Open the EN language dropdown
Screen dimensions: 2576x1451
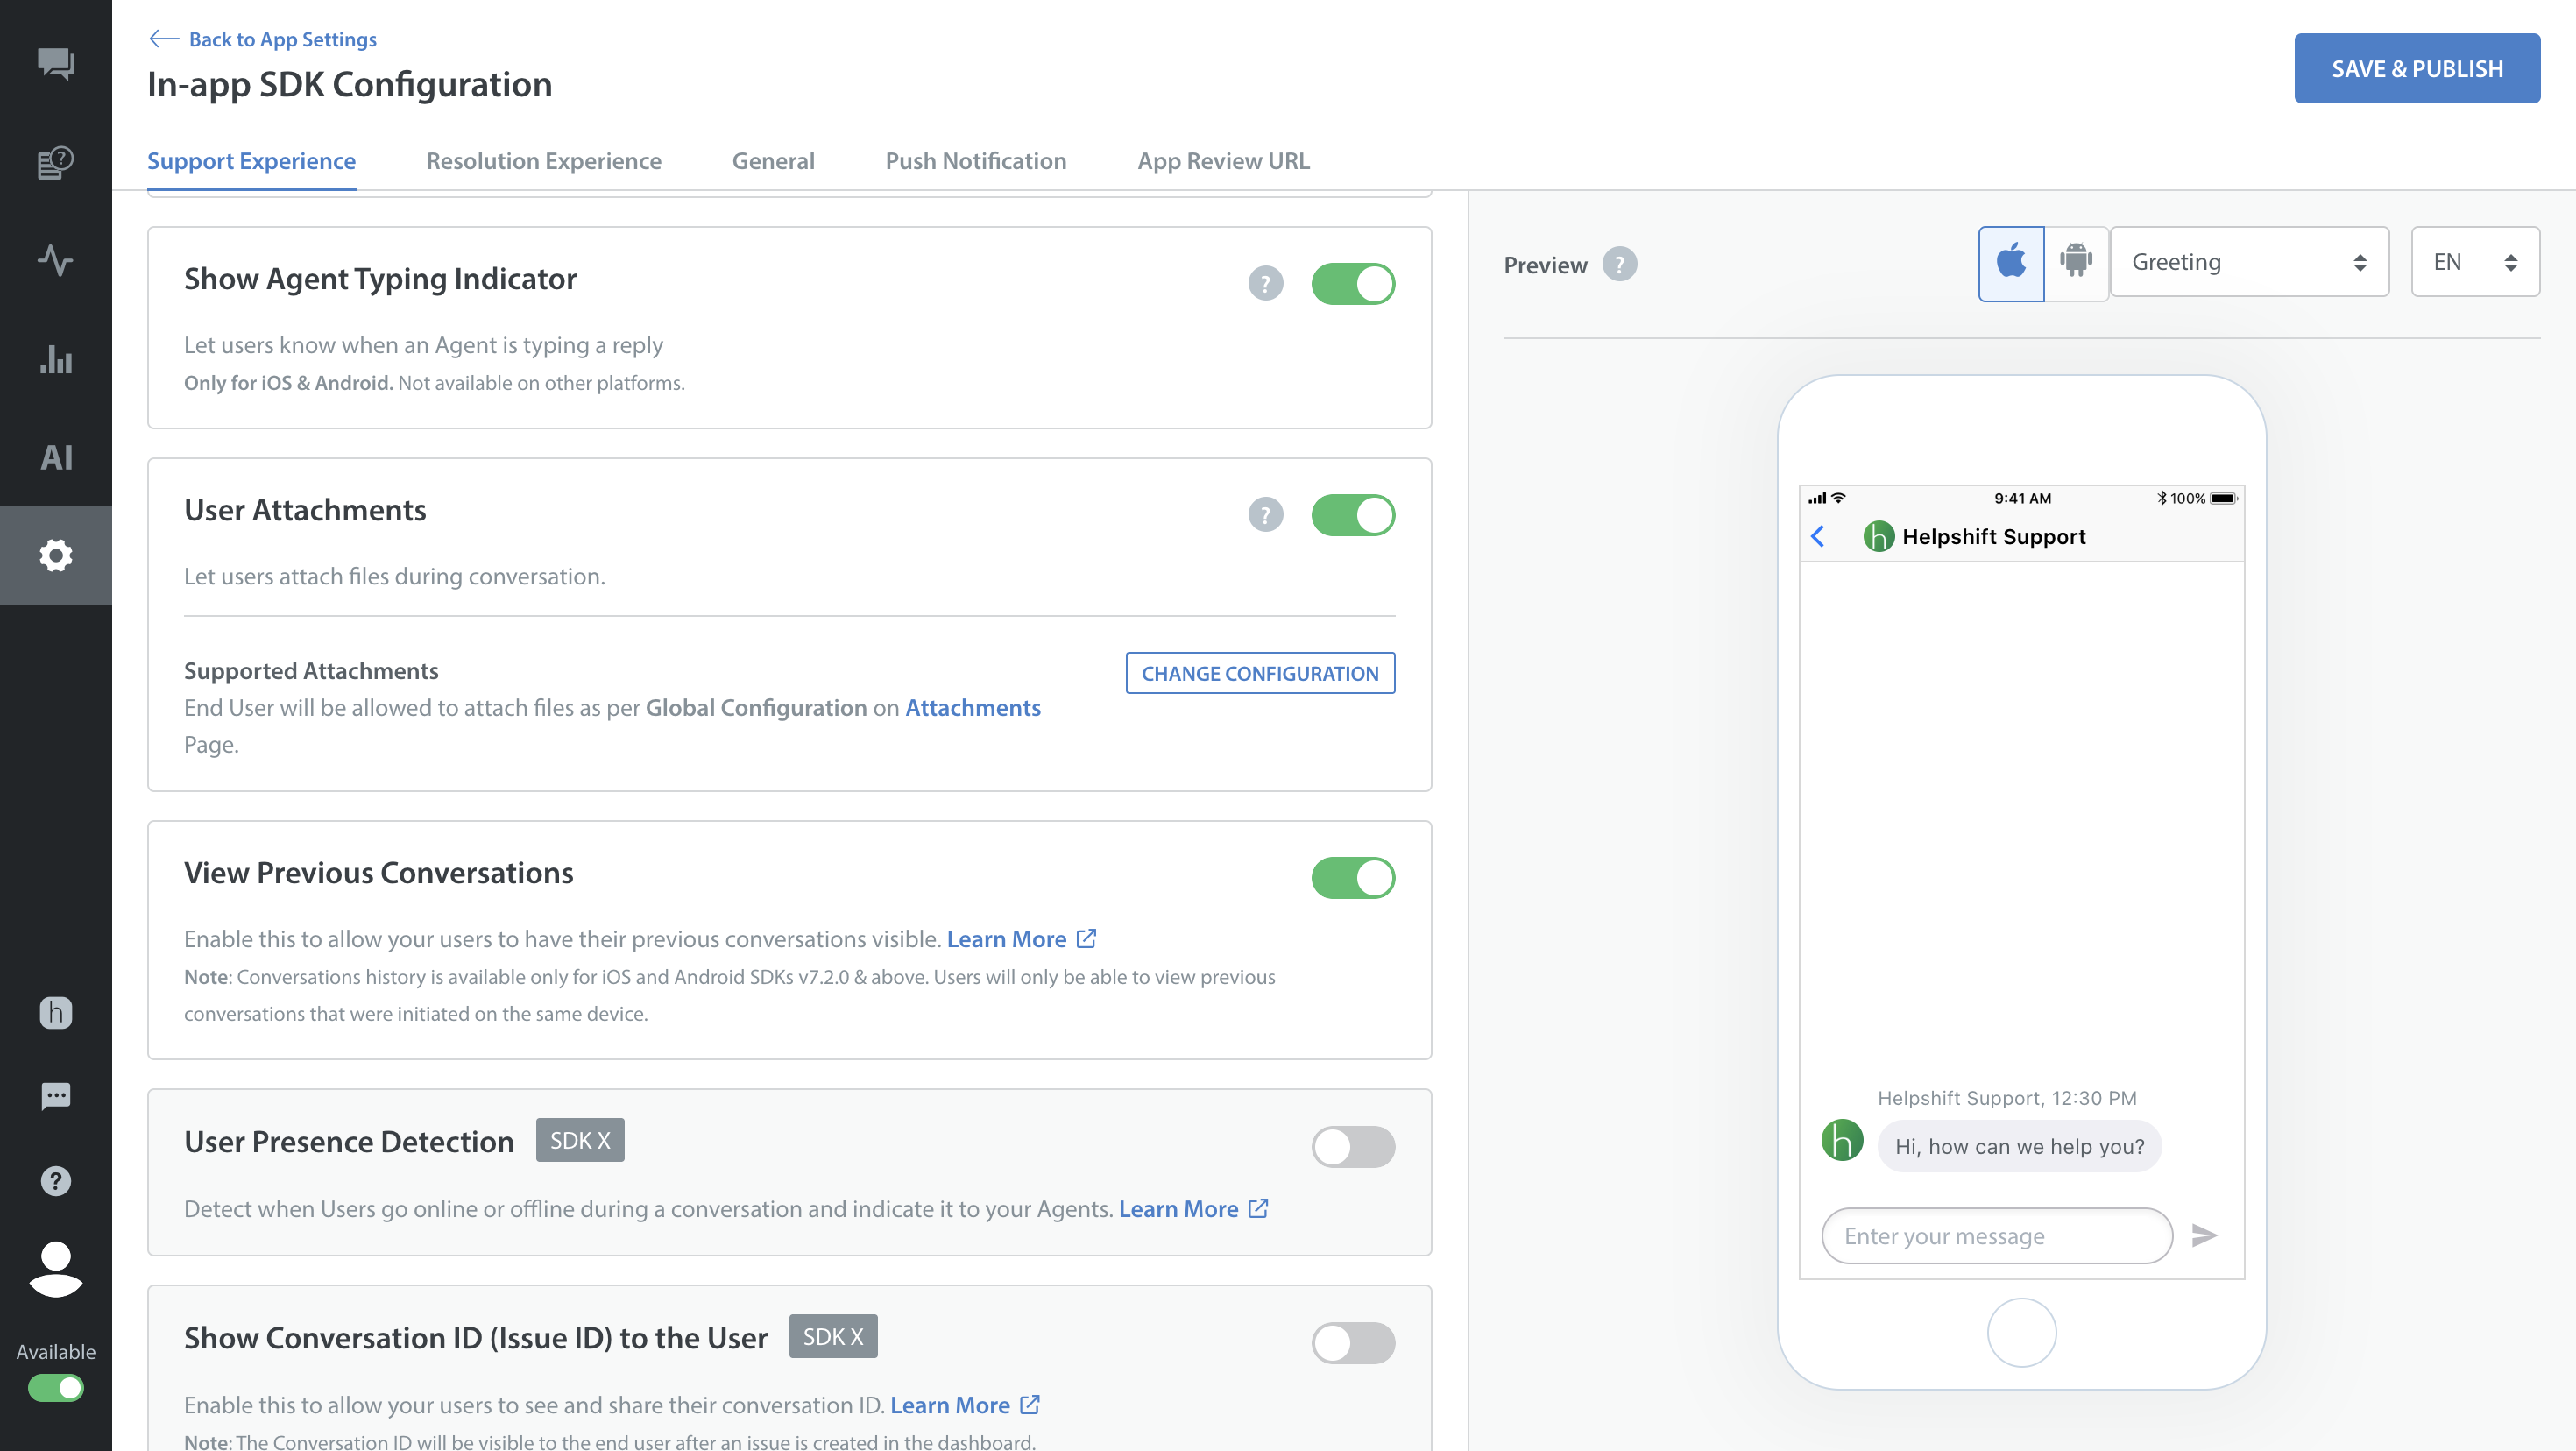(x=2474, y=262)
